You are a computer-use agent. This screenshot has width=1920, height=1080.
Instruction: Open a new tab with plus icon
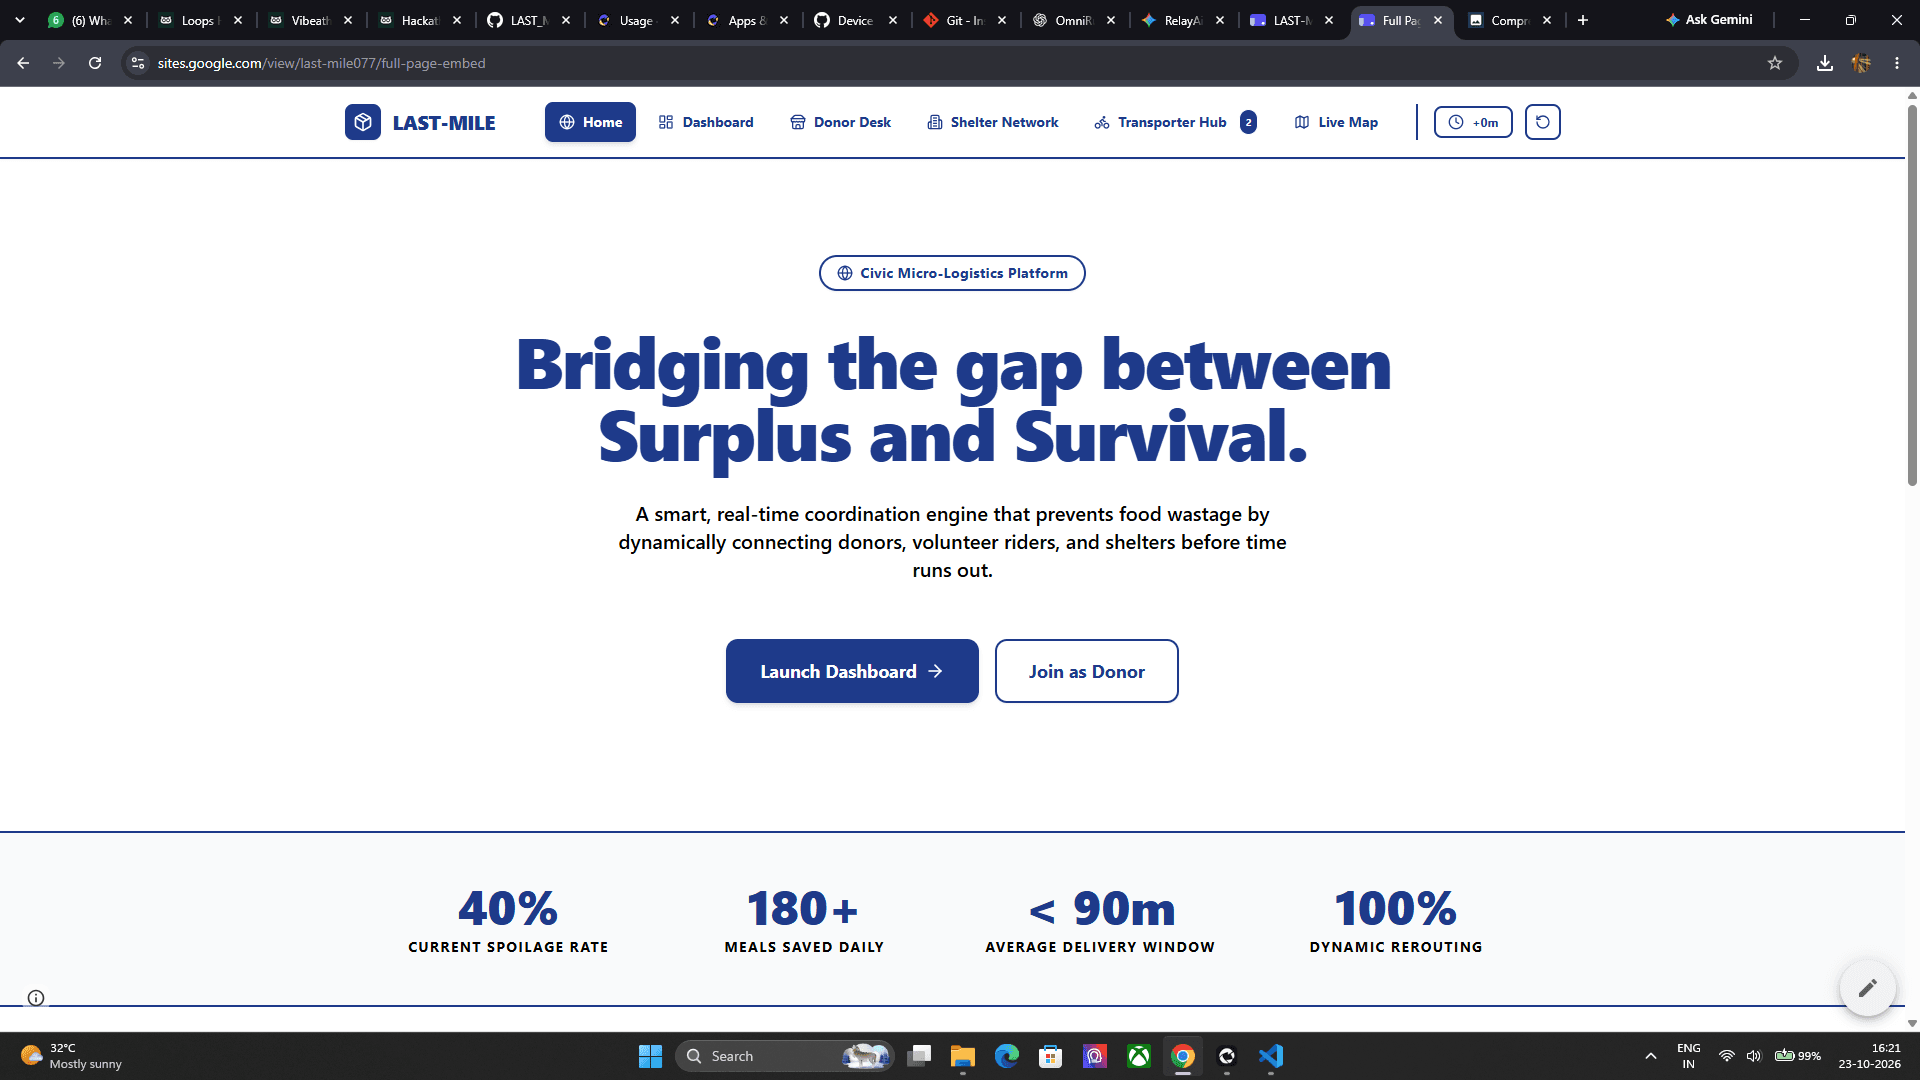(x=1583, y=20)
